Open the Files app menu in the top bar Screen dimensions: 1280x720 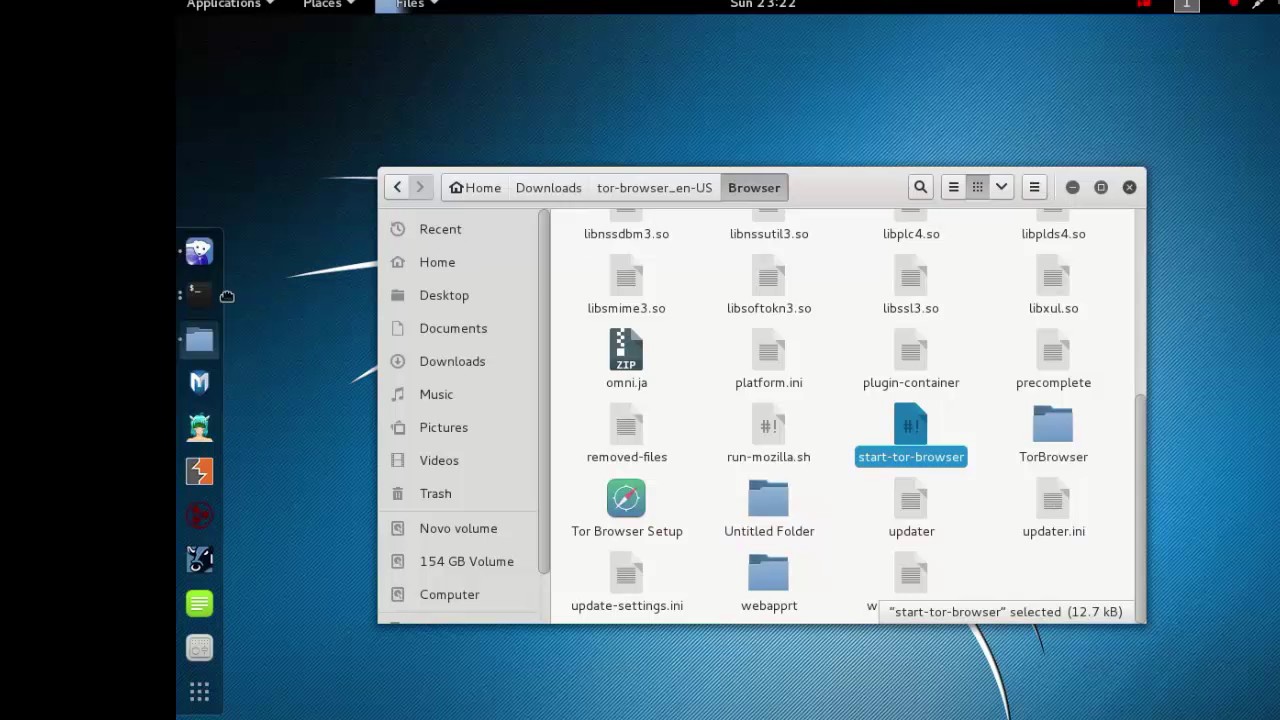pos(408,5)
